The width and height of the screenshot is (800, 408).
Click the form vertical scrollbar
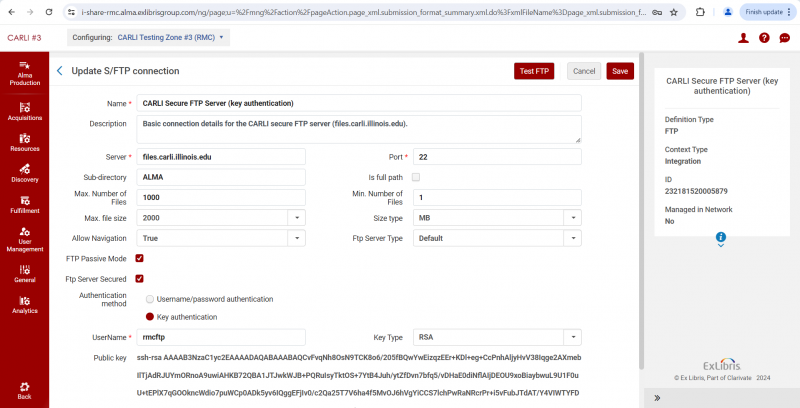pyautogui.click(x=641, y=210)
